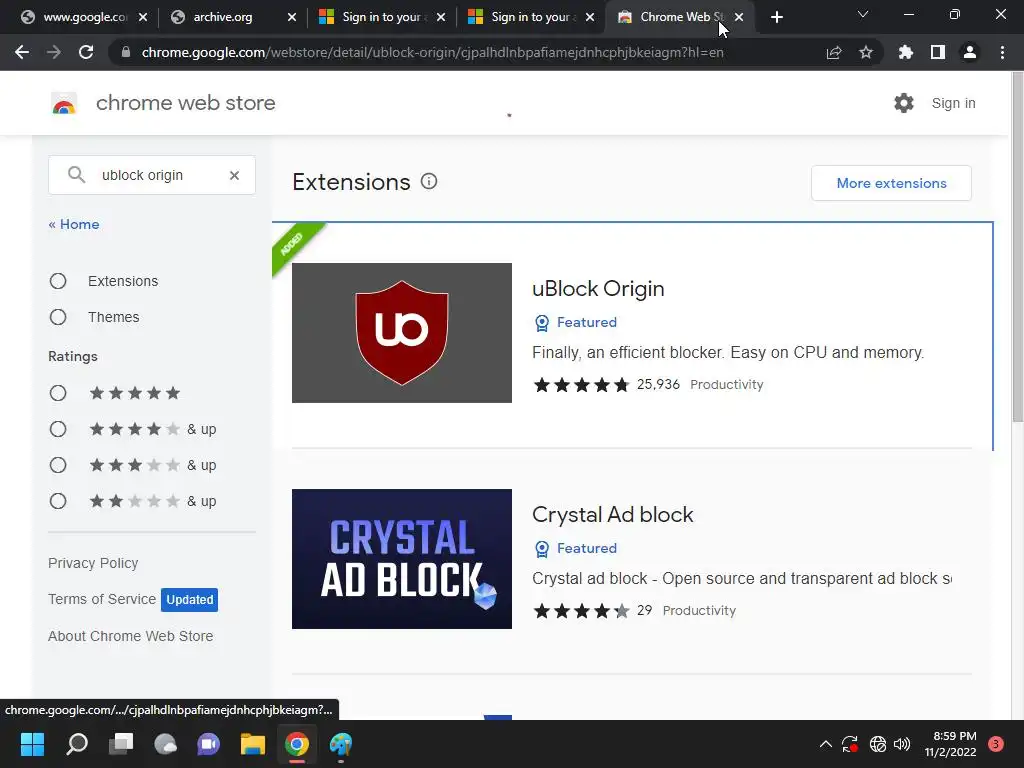Click Featured badge under Crystal Ad block
The height and width of the screenshot is (768, 1024).
575,548
